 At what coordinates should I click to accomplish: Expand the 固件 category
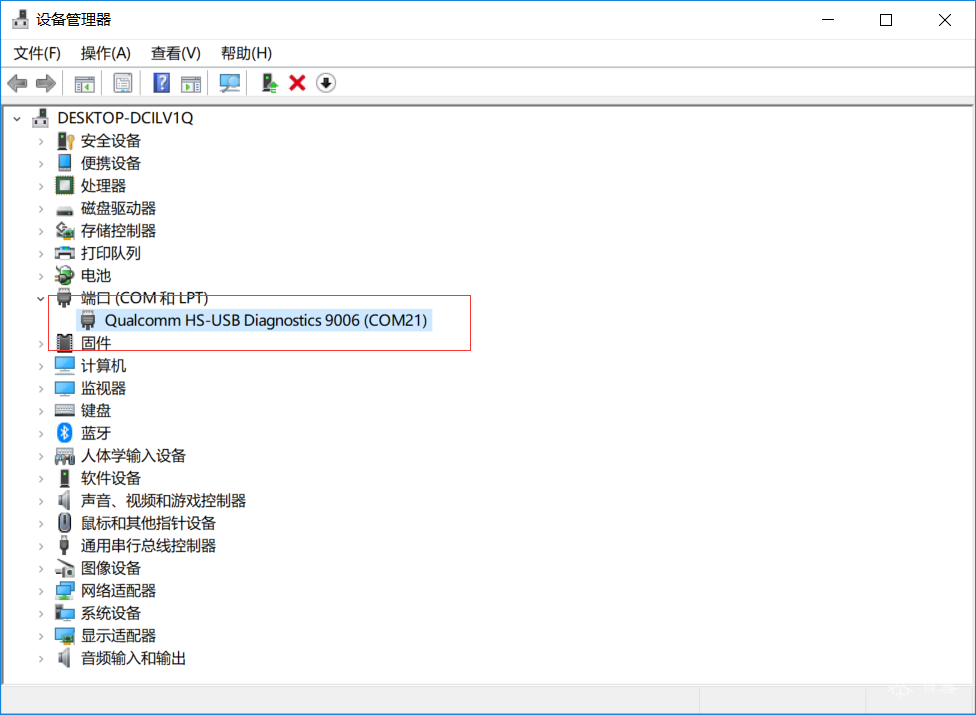(41, 343)
